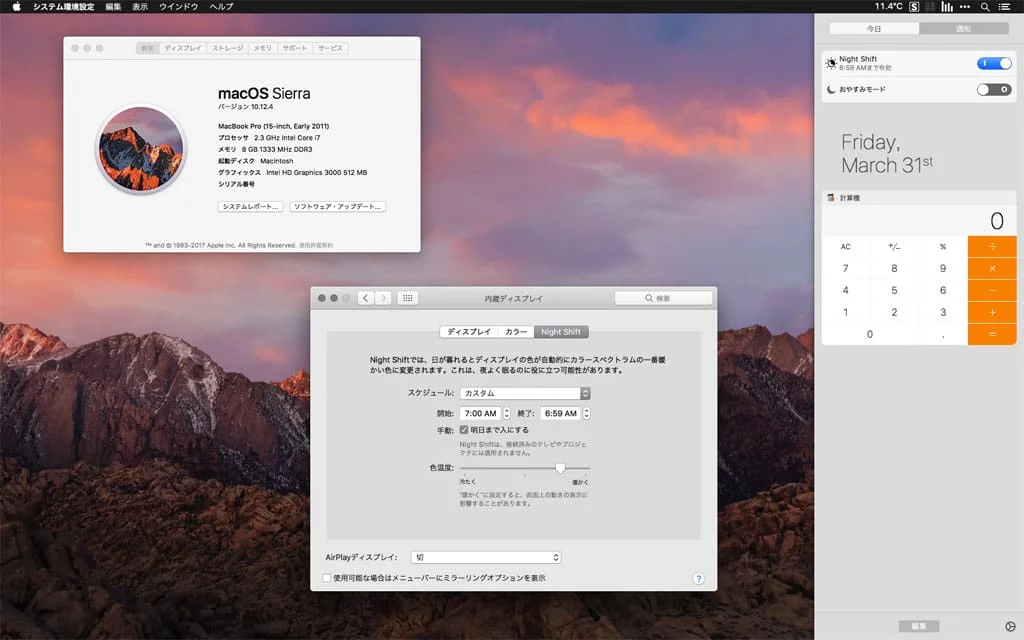Open Spotlight search in menu bar

pyautogui.click(x=985, y=7)
